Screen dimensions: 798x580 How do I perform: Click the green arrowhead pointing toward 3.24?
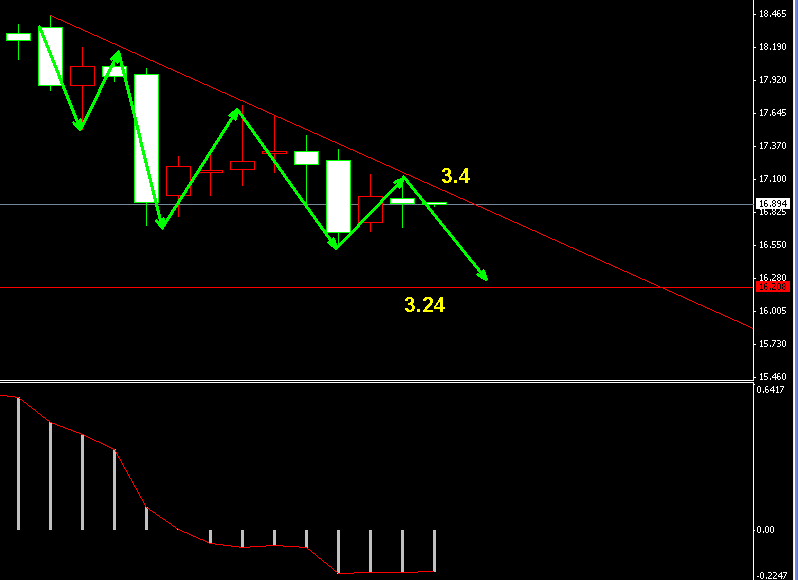[x=483, y=277]
